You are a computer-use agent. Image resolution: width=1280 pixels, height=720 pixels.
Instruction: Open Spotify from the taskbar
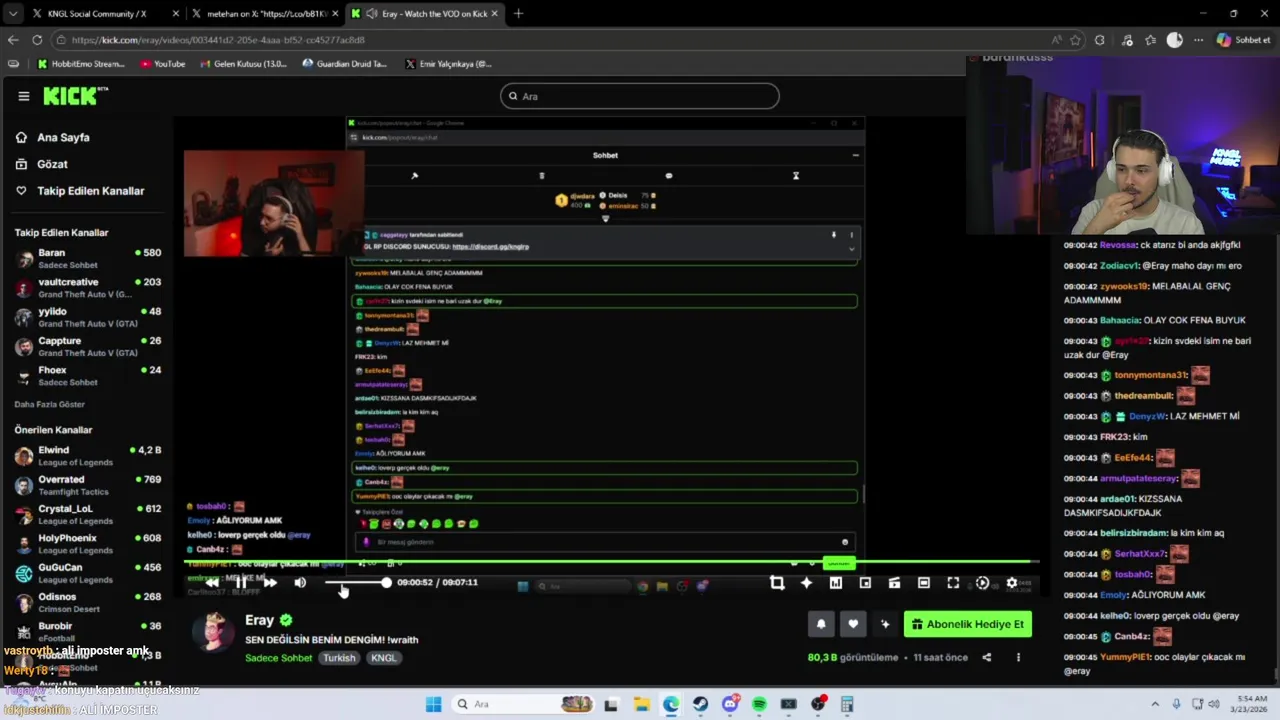tap(759, 704)
